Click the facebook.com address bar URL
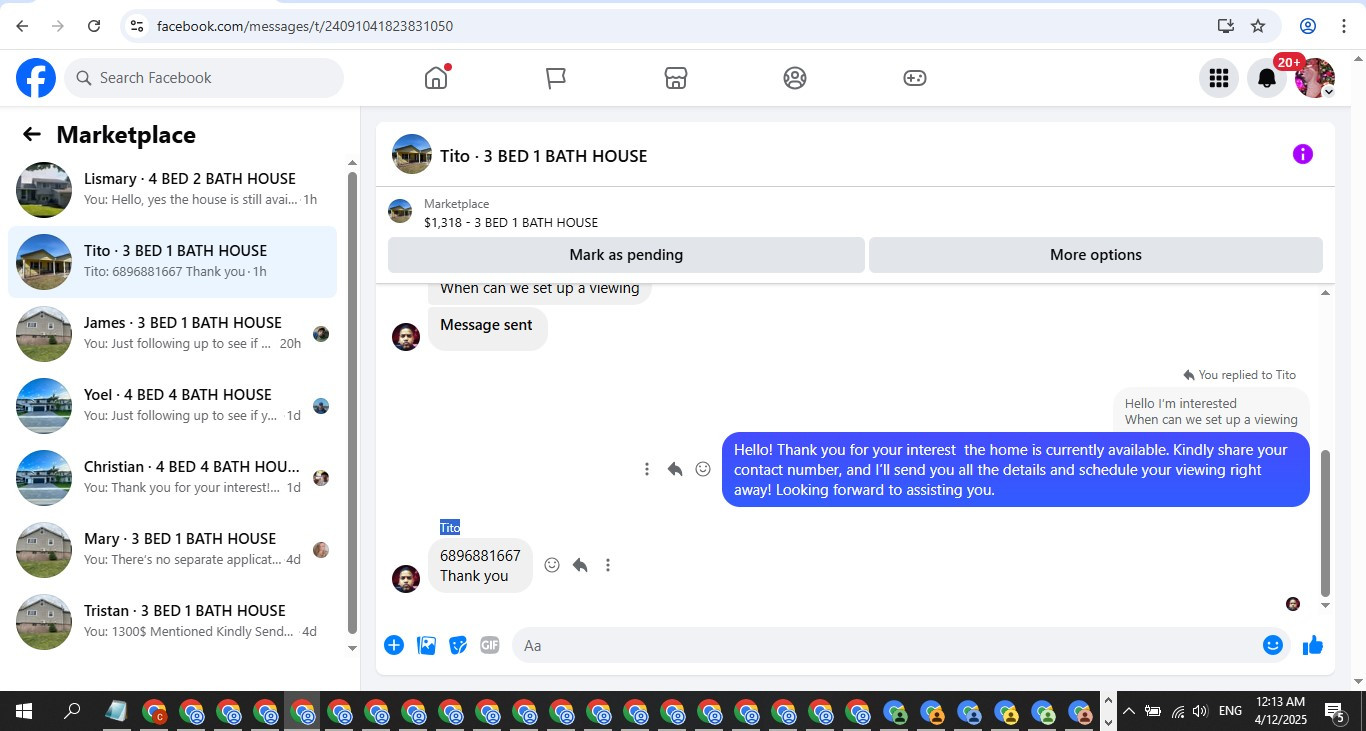1366x731 pixels. click(x=305, y=26)
